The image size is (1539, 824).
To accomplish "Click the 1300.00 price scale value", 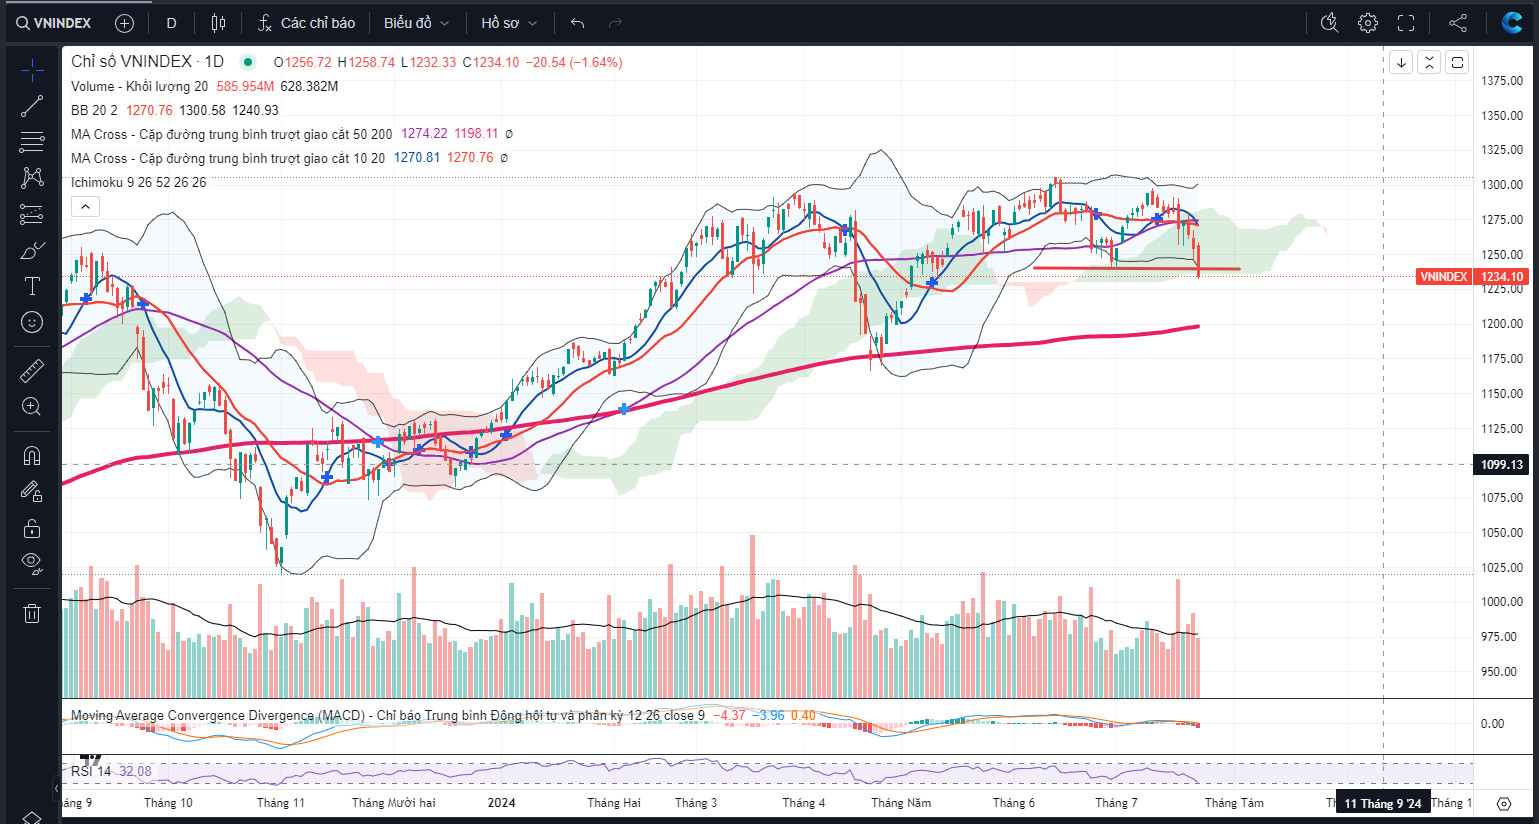I will (1502, 185).
